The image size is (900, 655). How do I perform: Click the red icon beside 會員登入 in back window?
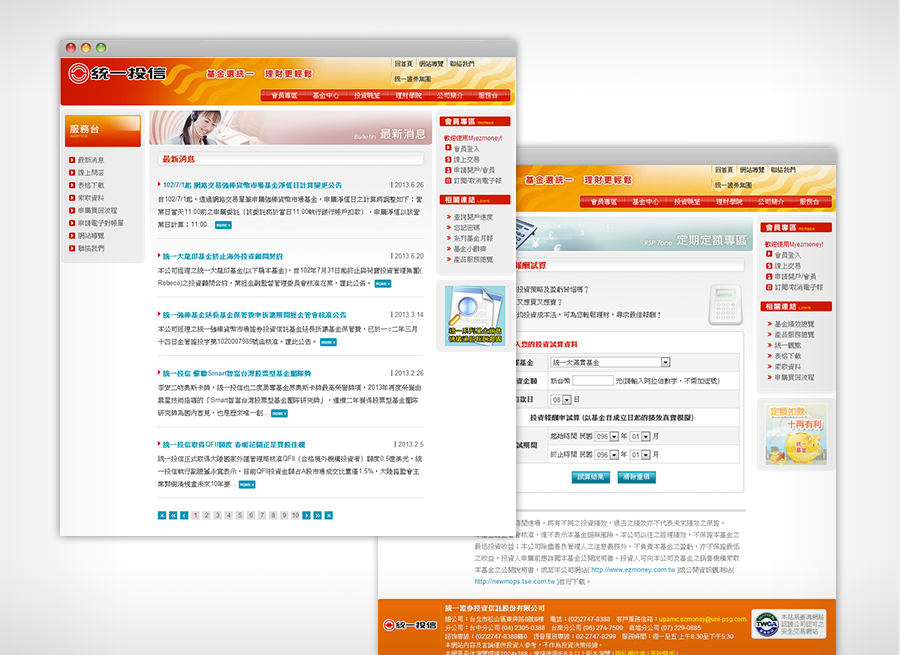769,254
